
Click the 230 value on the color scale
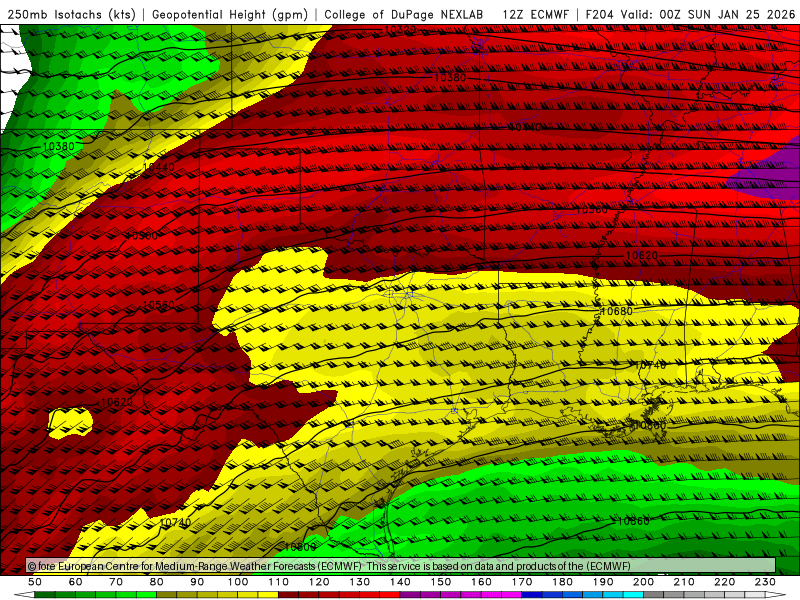pos(765,582)
